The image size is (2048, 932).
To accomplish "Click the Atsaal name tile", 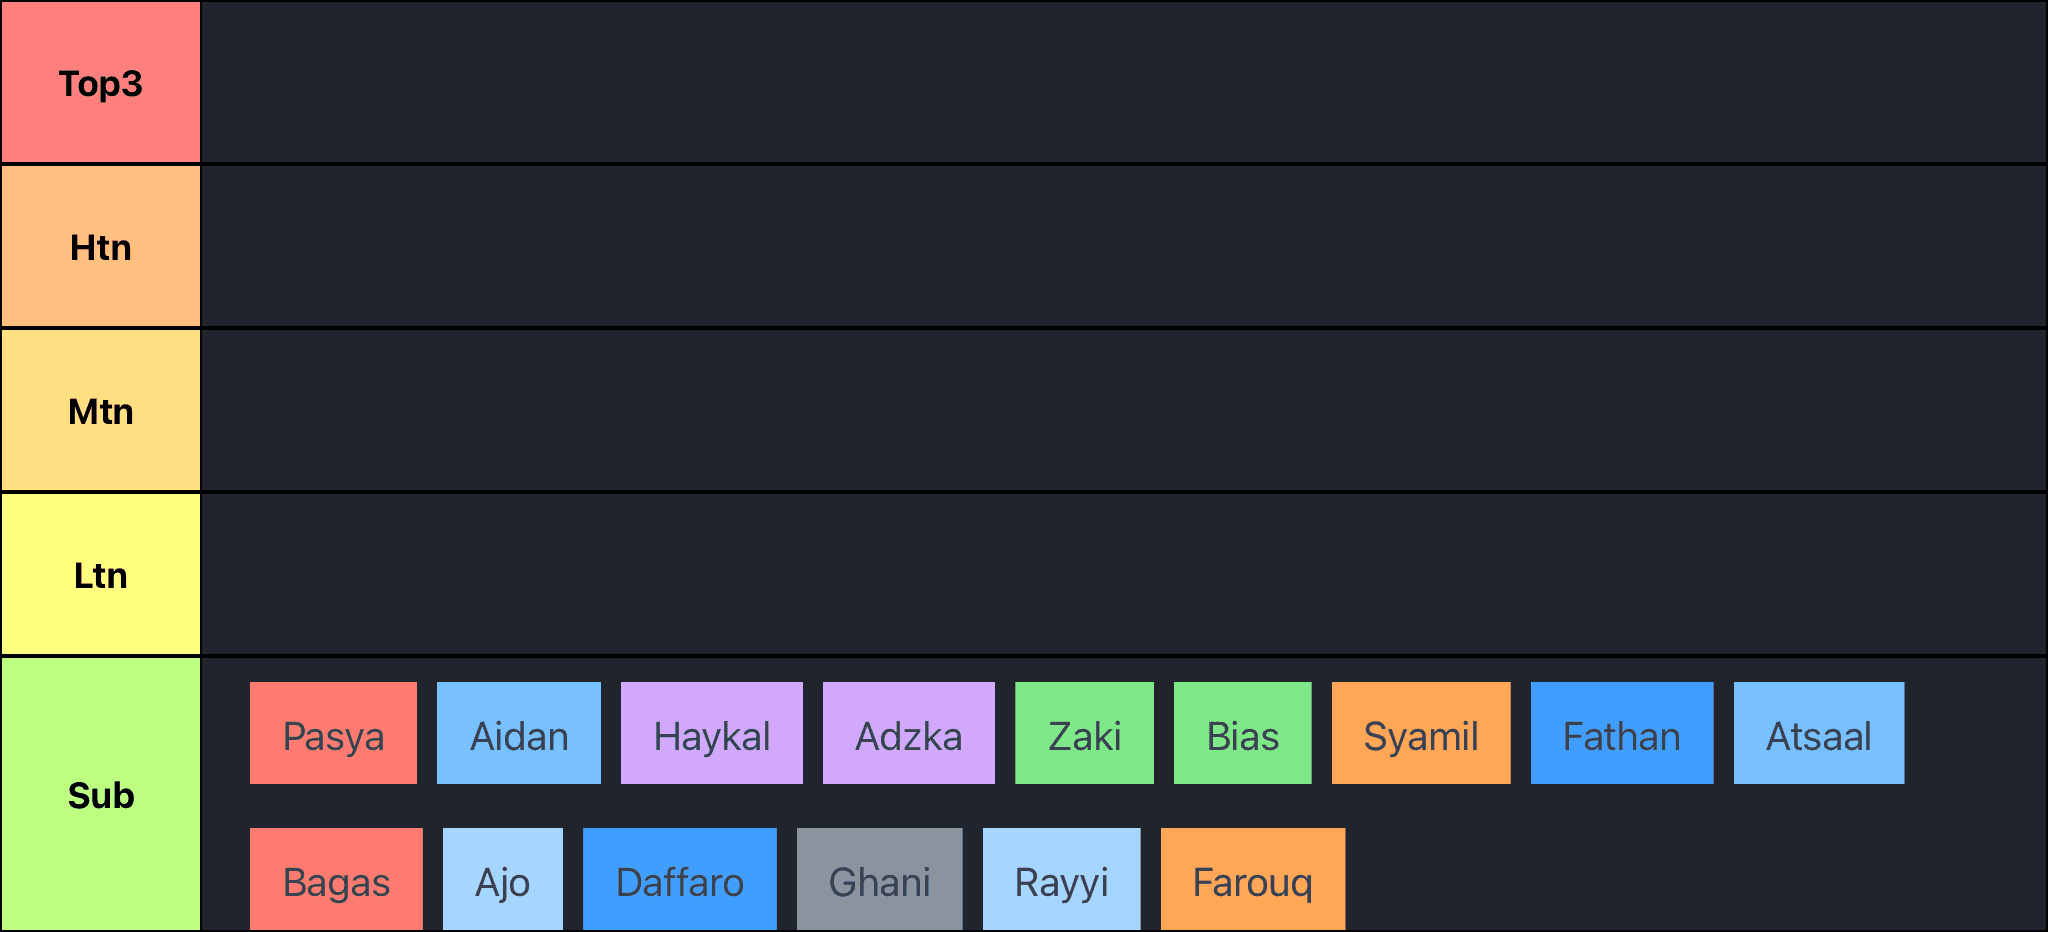I will click(x=1818, y=733).
